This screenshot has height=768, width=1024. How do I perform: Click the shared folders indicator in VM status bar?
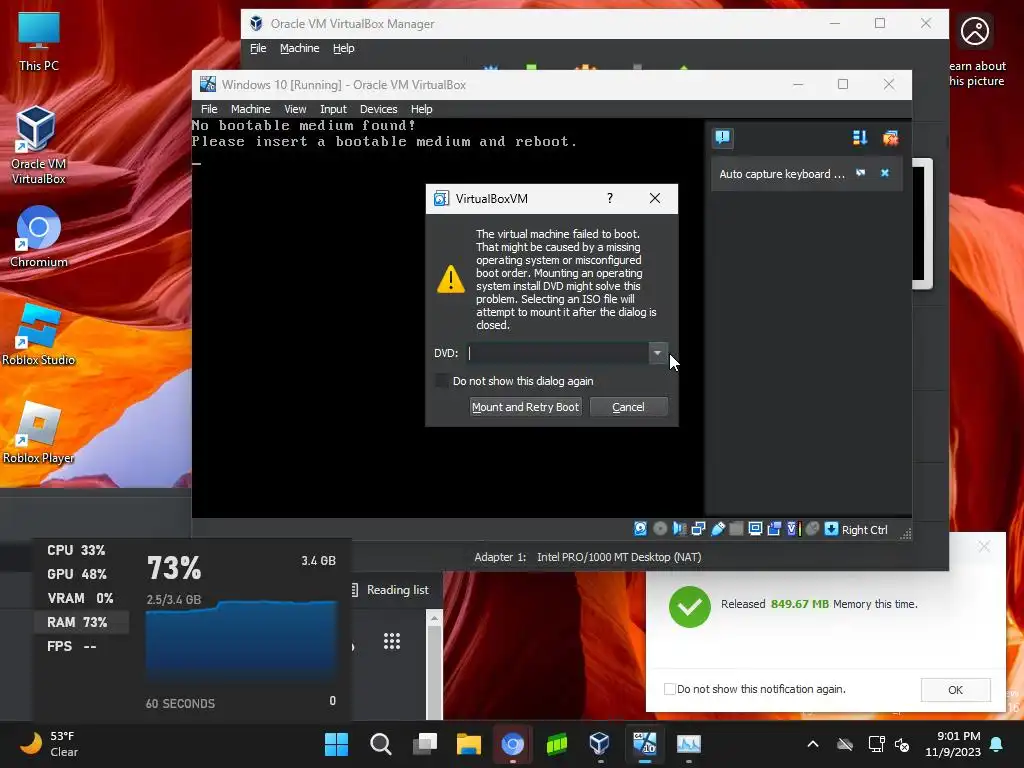click(736, 529)
